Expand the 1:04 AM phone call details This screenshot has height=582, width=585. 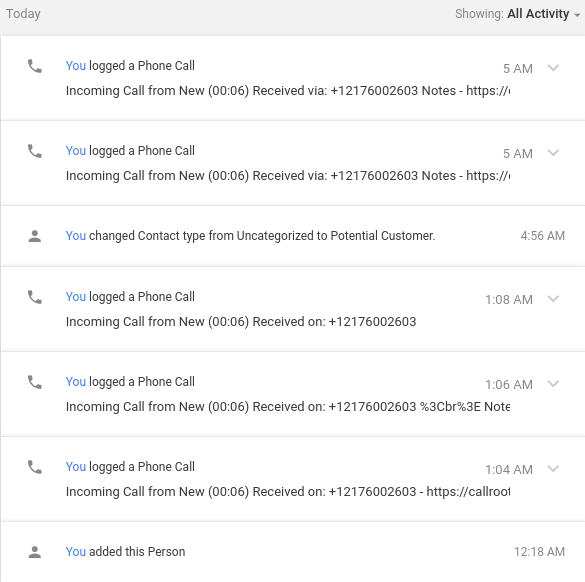[553, 469]
